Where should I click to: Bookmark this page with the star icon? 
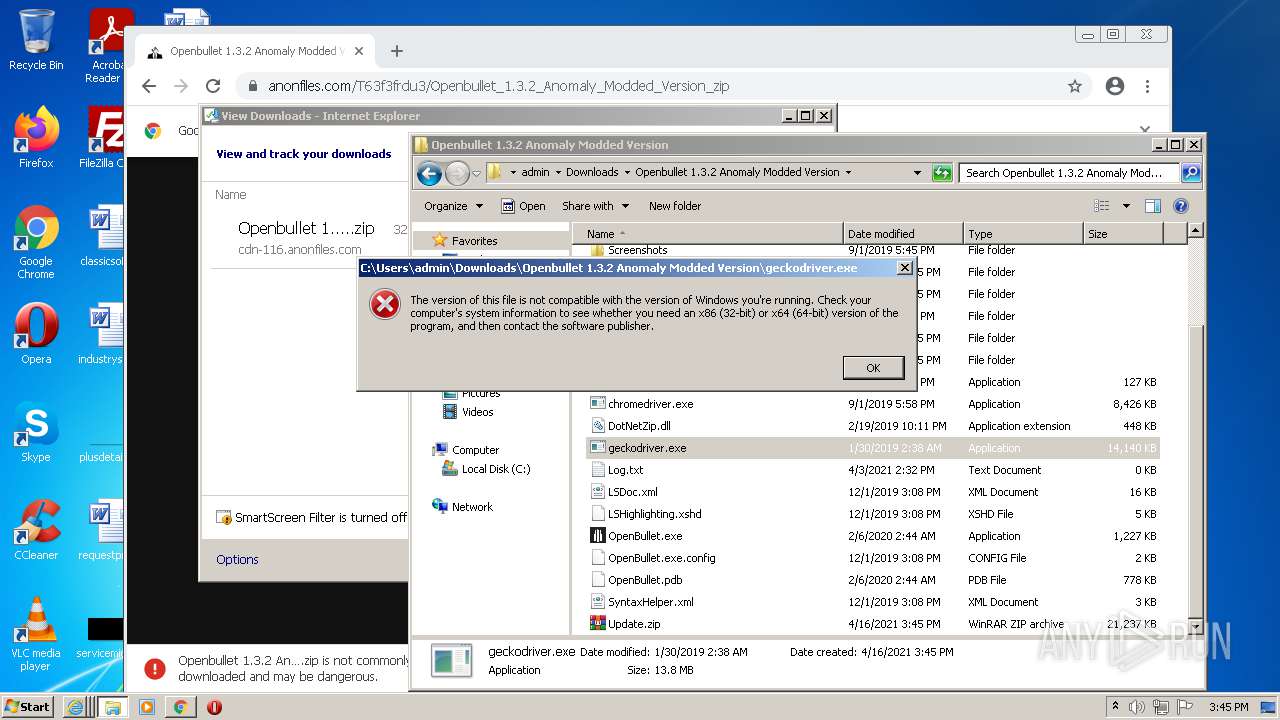click(x=1075, y=86)
